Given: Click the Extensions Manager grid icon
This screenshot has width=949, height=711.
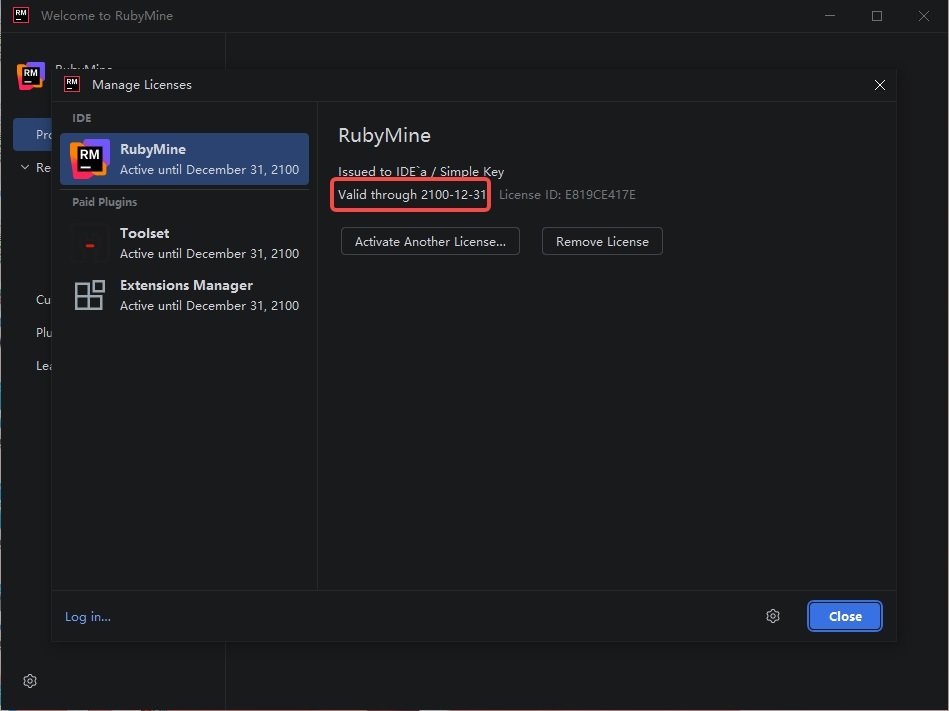Looking at the screenshot, I should [x=90, y=295].
